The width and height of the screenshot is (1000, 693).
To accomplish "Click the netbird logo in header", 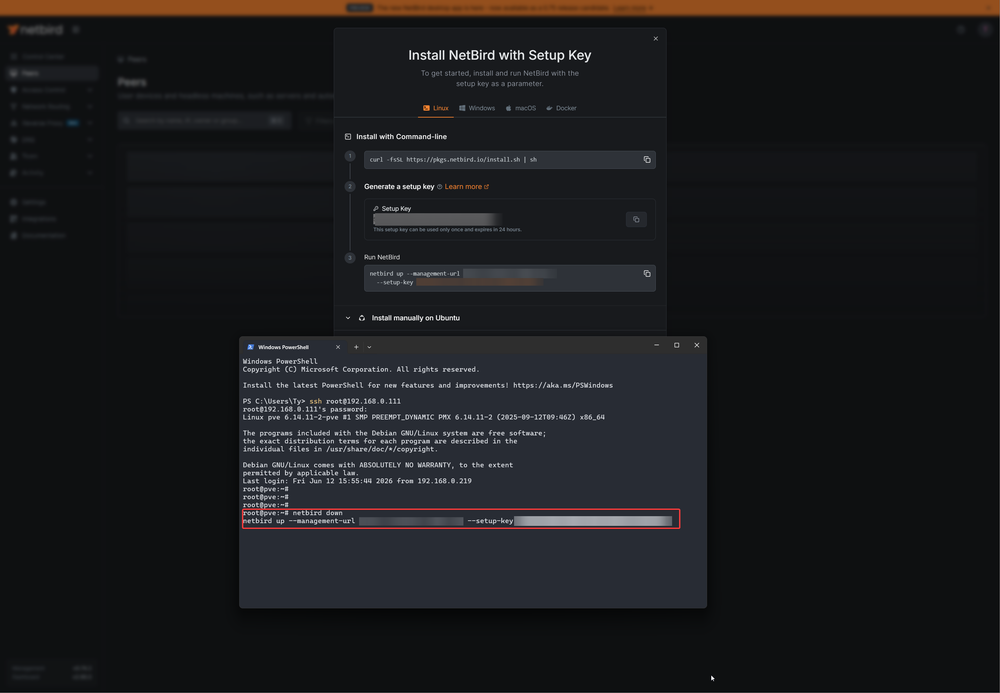I will click(35, 30).
